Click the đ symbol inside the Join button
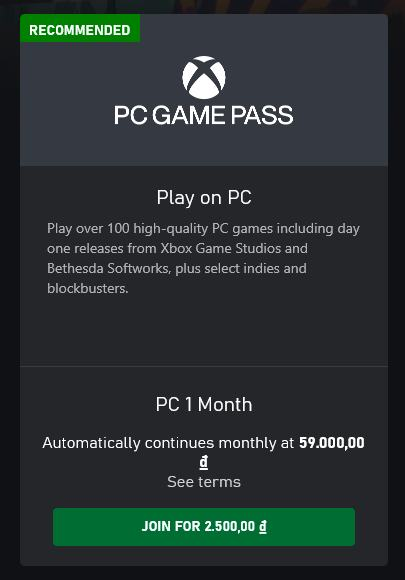This screenshot has height=580, width=405. click(x=263, y=527)
